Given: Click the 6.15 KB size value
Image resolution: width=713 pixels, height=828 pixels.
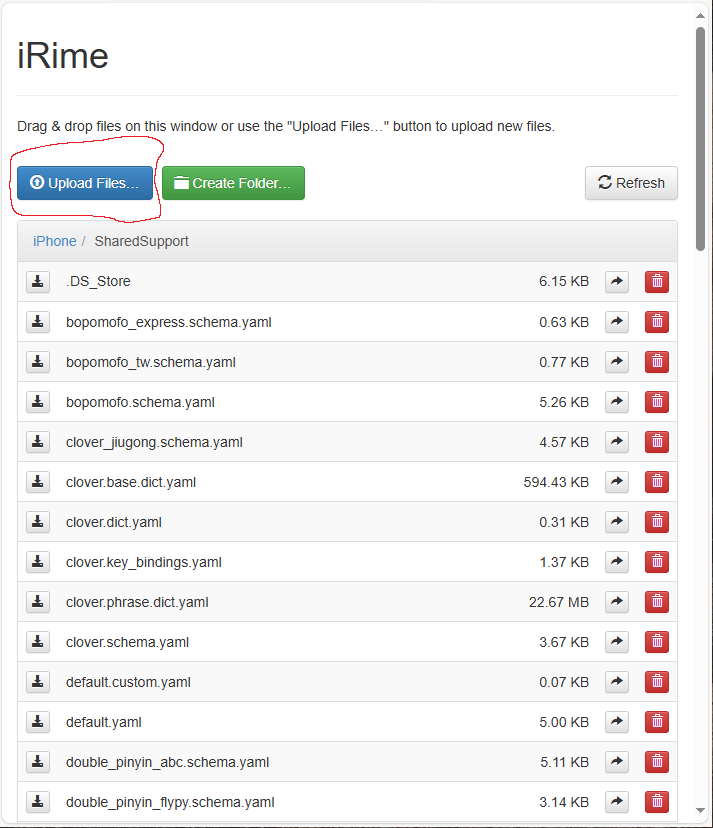Looking at the screenshot, I should tap(564, 281).
